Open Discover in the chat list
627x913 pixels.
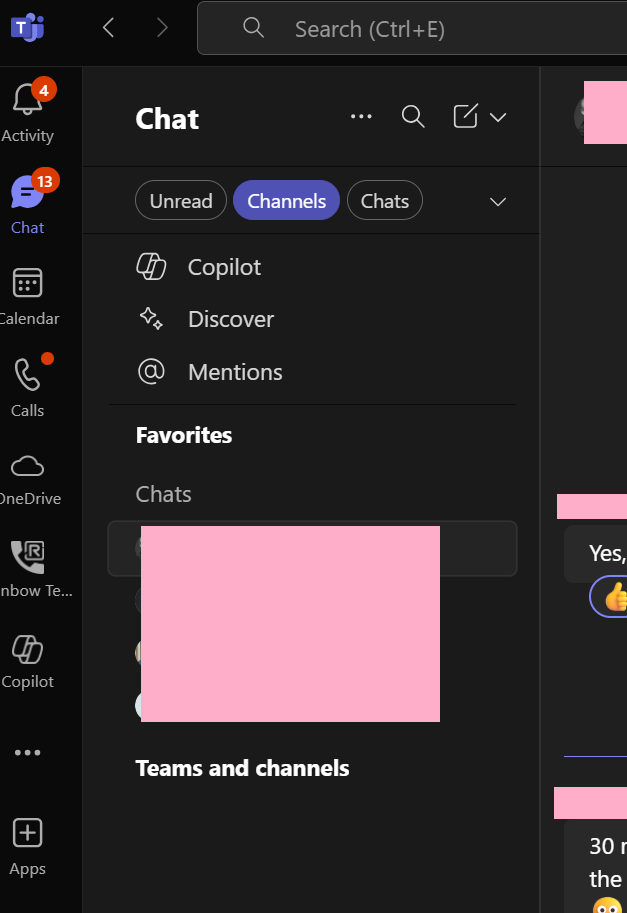[312, 319]
